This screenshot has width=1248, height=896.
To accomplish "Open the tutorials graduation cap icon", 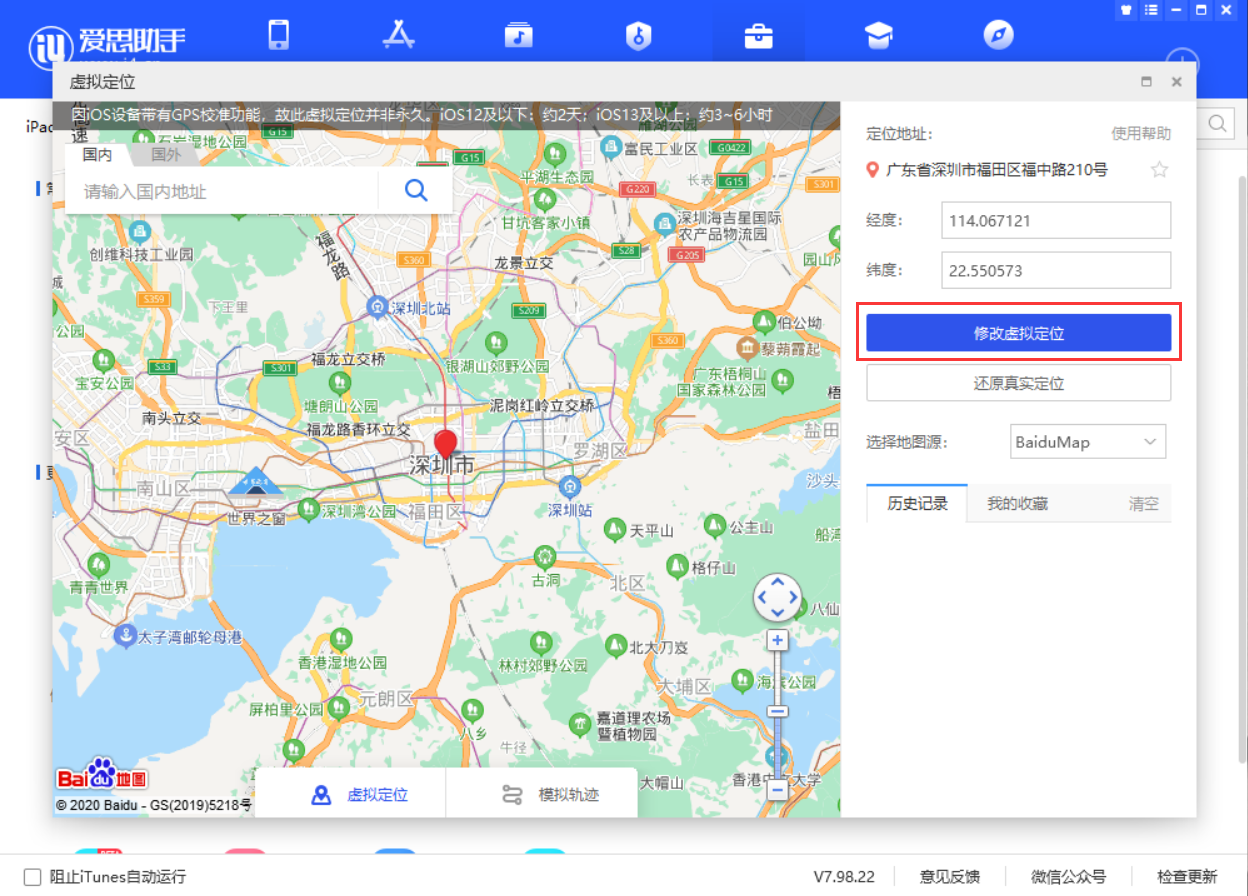I will point(878,36).
